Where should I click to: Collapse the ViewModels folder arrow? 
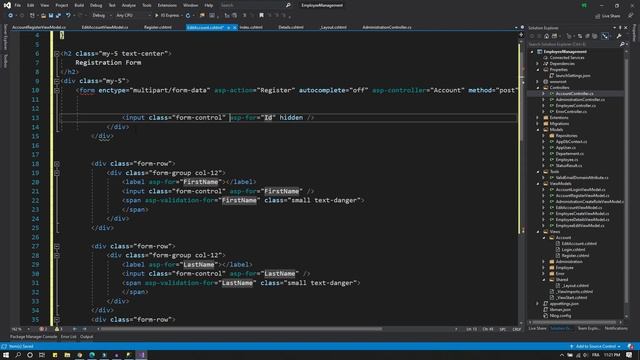click(x=538, y=184)
